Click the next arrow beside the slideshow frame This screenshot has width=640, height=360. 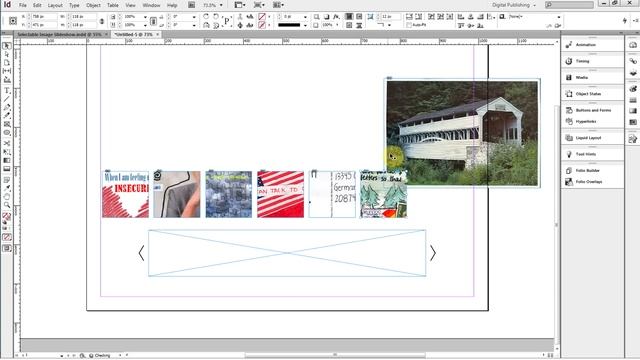pos(433,253)
